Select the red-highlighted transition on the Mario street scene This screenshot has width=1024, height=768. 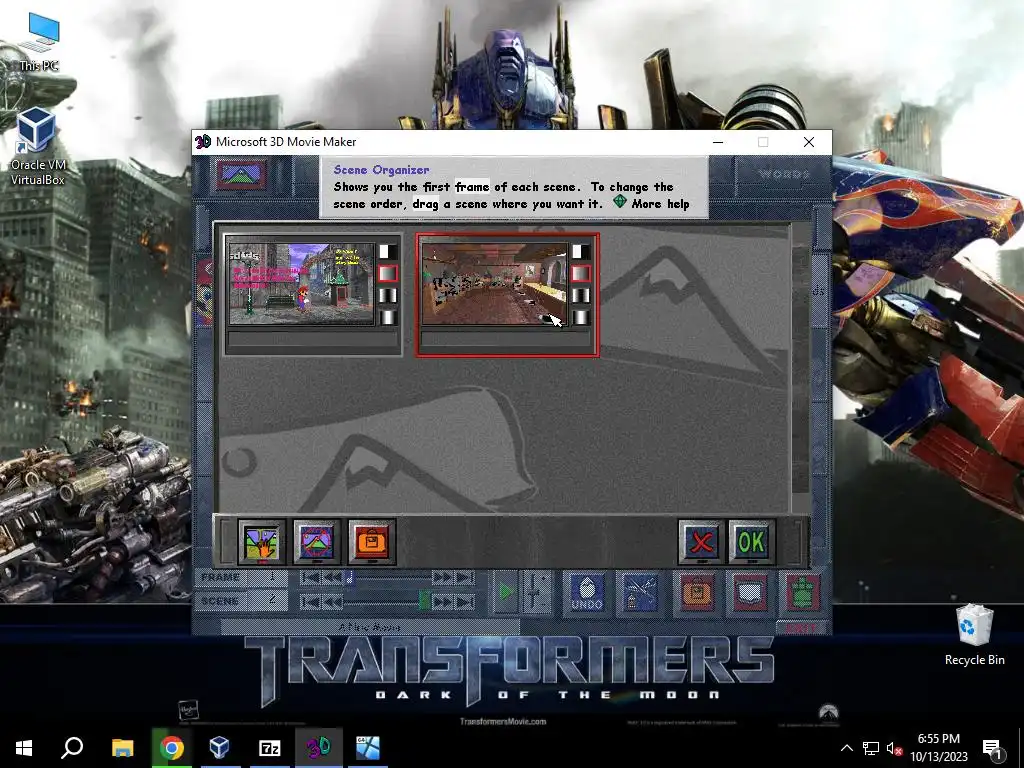click(x=388, y=274)
